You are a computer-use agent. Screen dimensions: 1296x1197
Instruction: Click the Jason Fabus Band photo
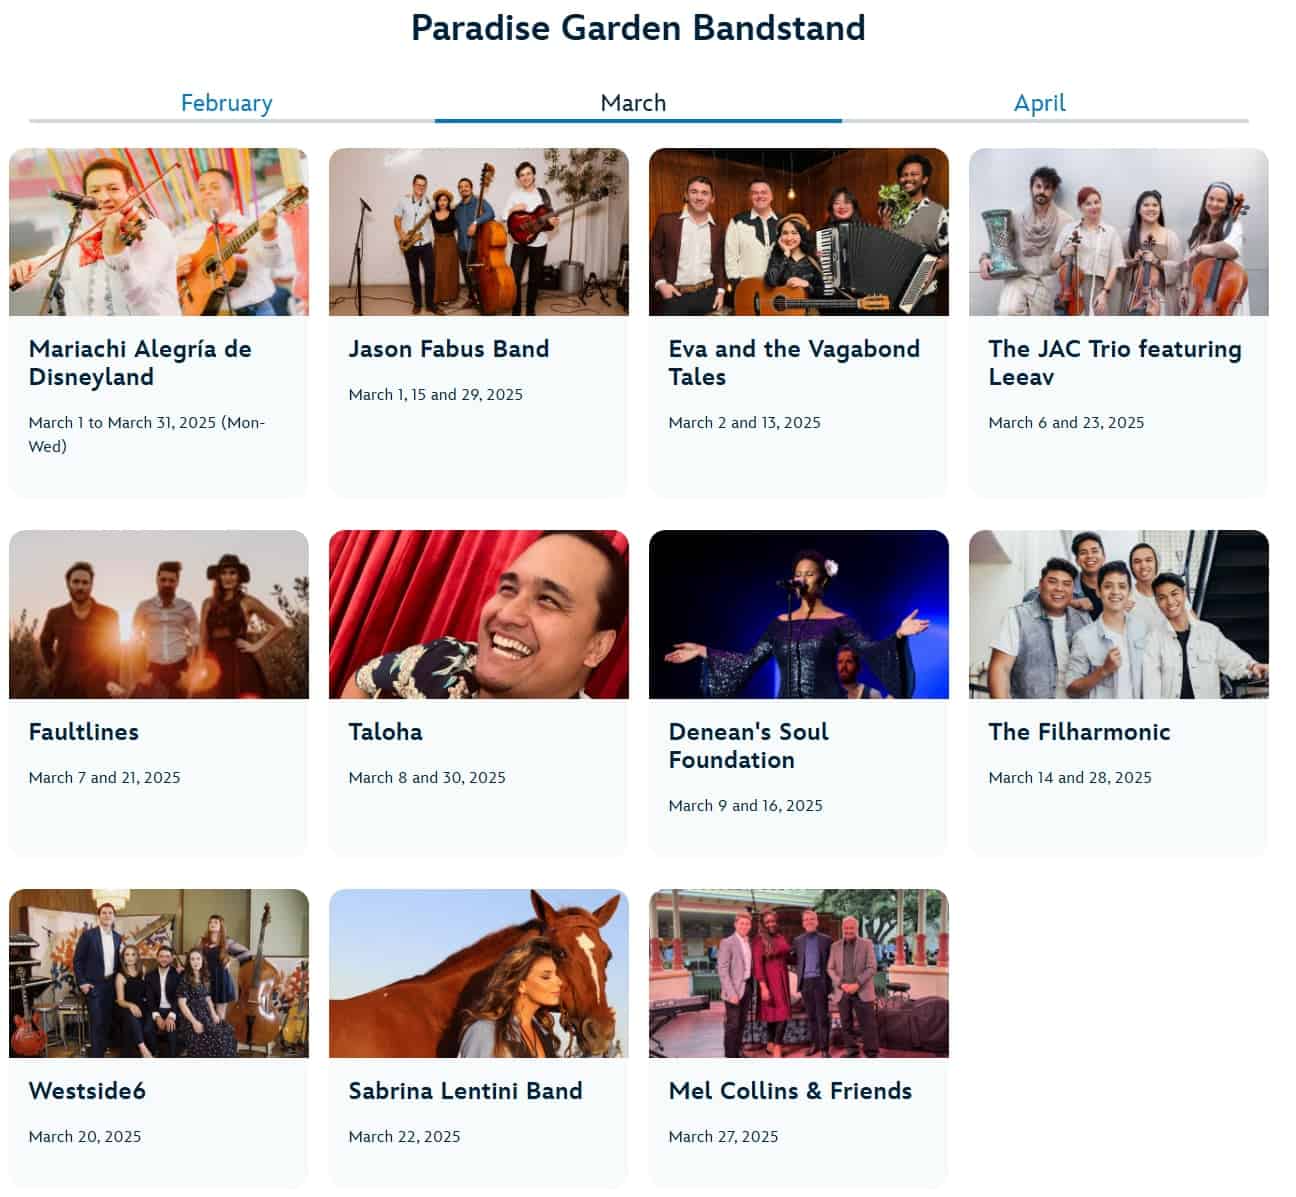click(x=479, y=232)
